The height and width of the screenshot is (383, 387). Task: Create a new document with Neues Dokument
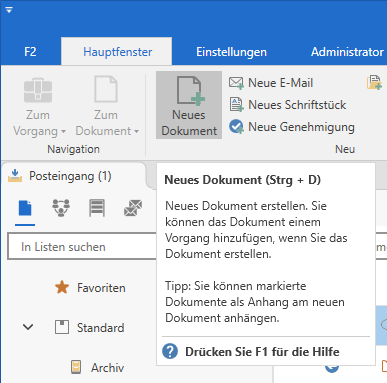[x=189, y=105]
